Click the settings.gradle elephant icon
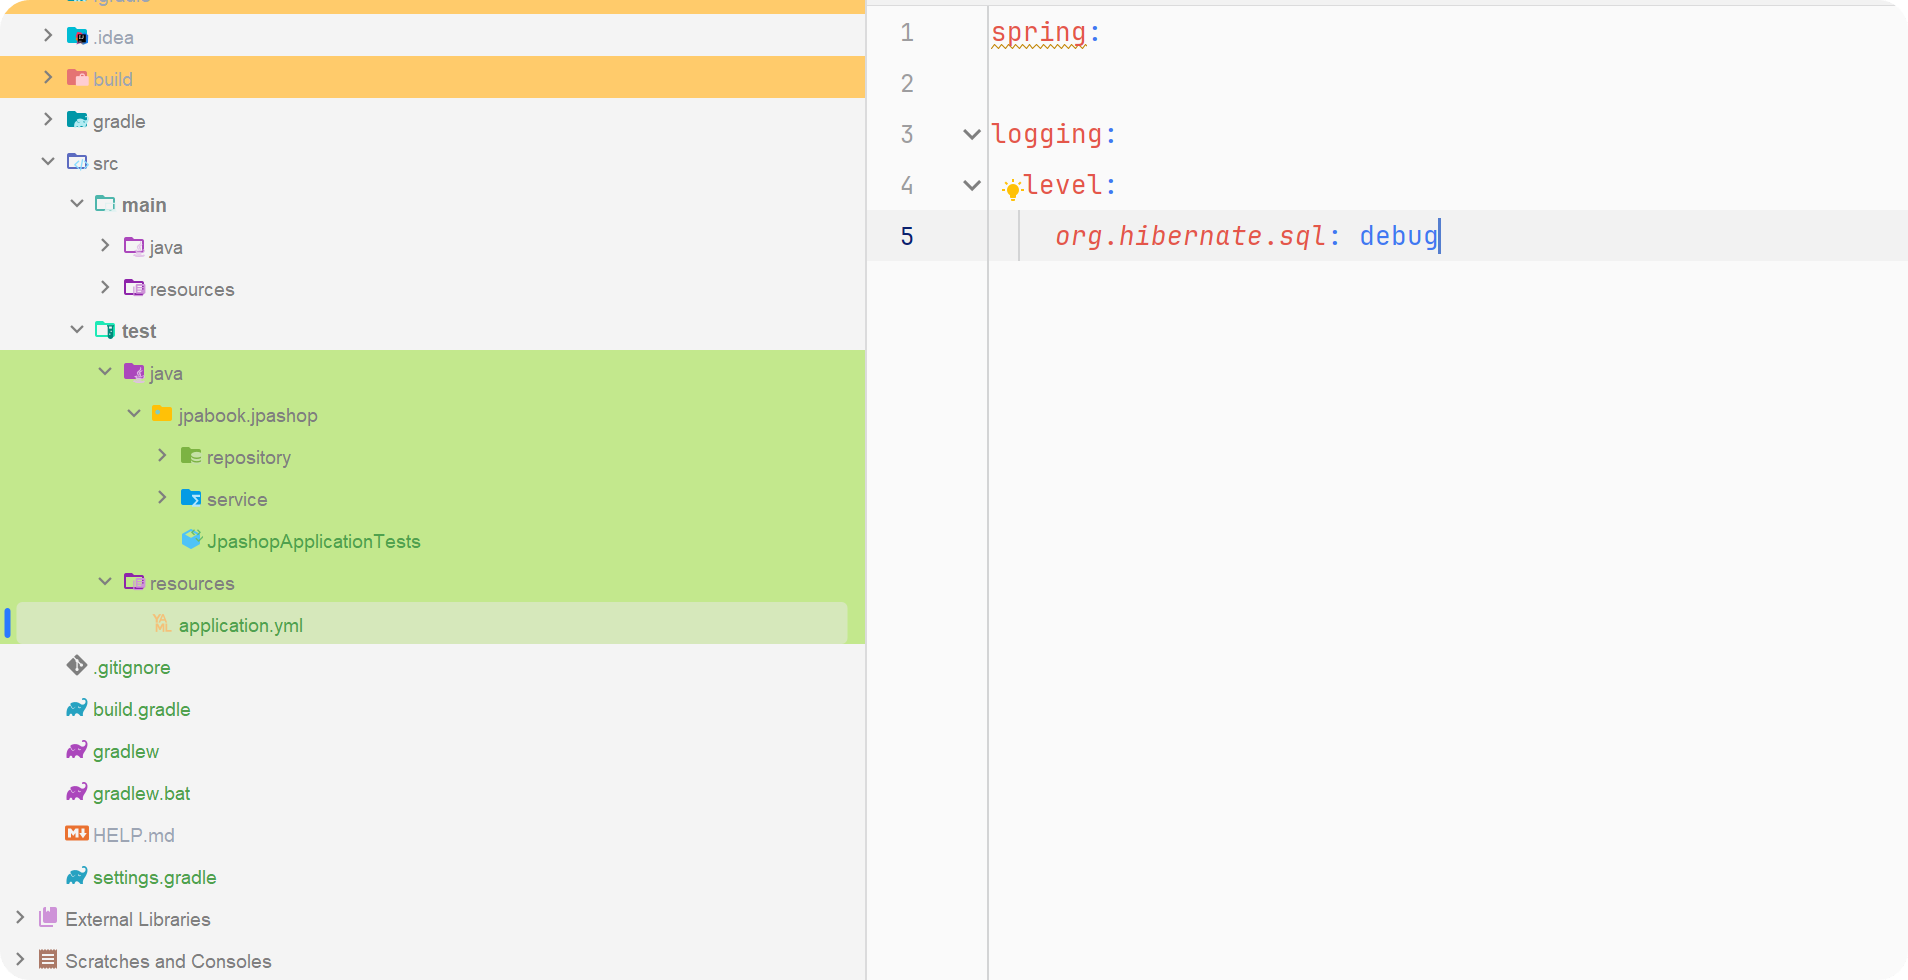Image resolution: width=1908 pixels, height=980 pixels. point(77,876)
